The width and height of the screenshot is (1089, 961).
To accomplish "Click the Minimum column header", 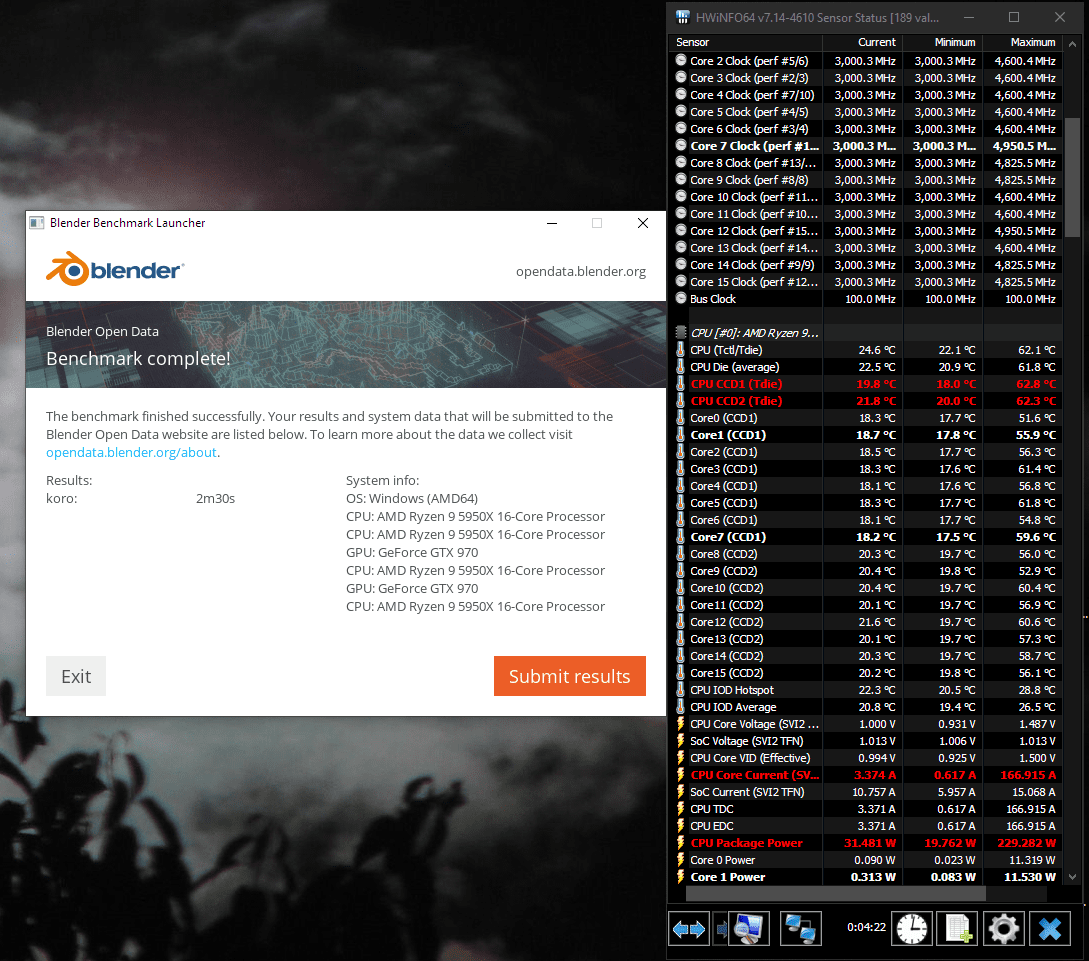I will pos(942,42).
